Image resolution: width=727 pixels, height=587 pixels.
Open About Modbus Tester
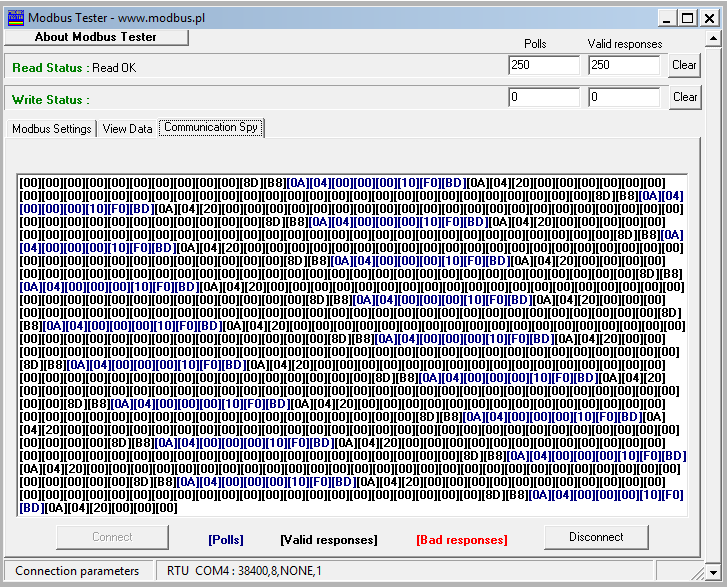[x=96, y=37]
